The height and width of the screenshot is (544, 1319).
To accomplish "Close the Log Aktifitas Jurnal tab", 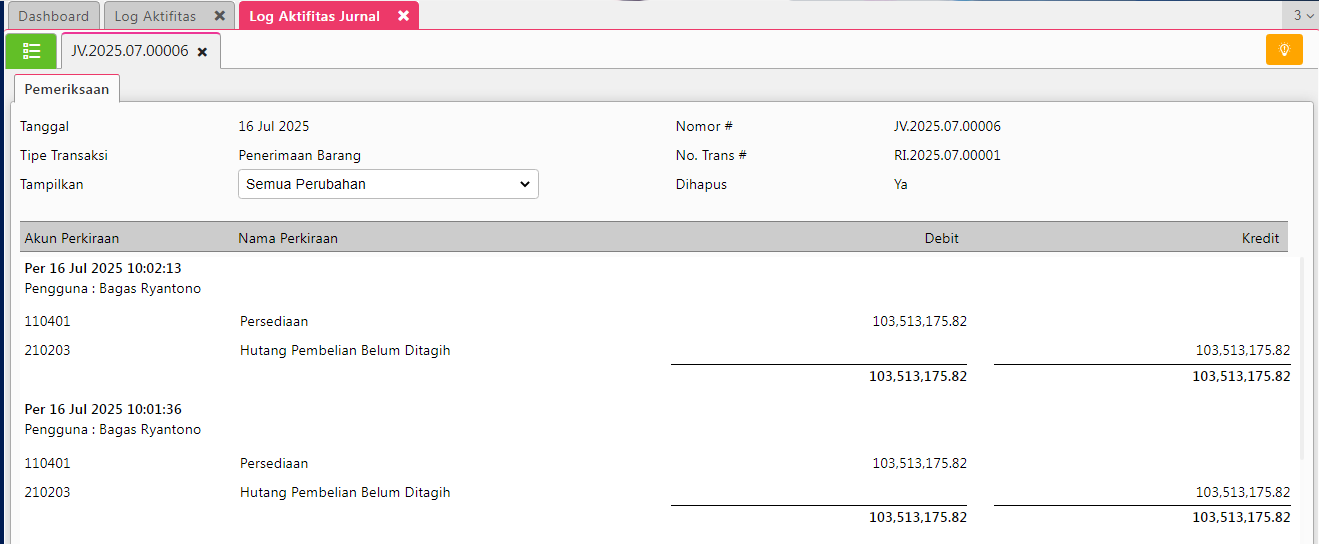I will tap(403, 16).
